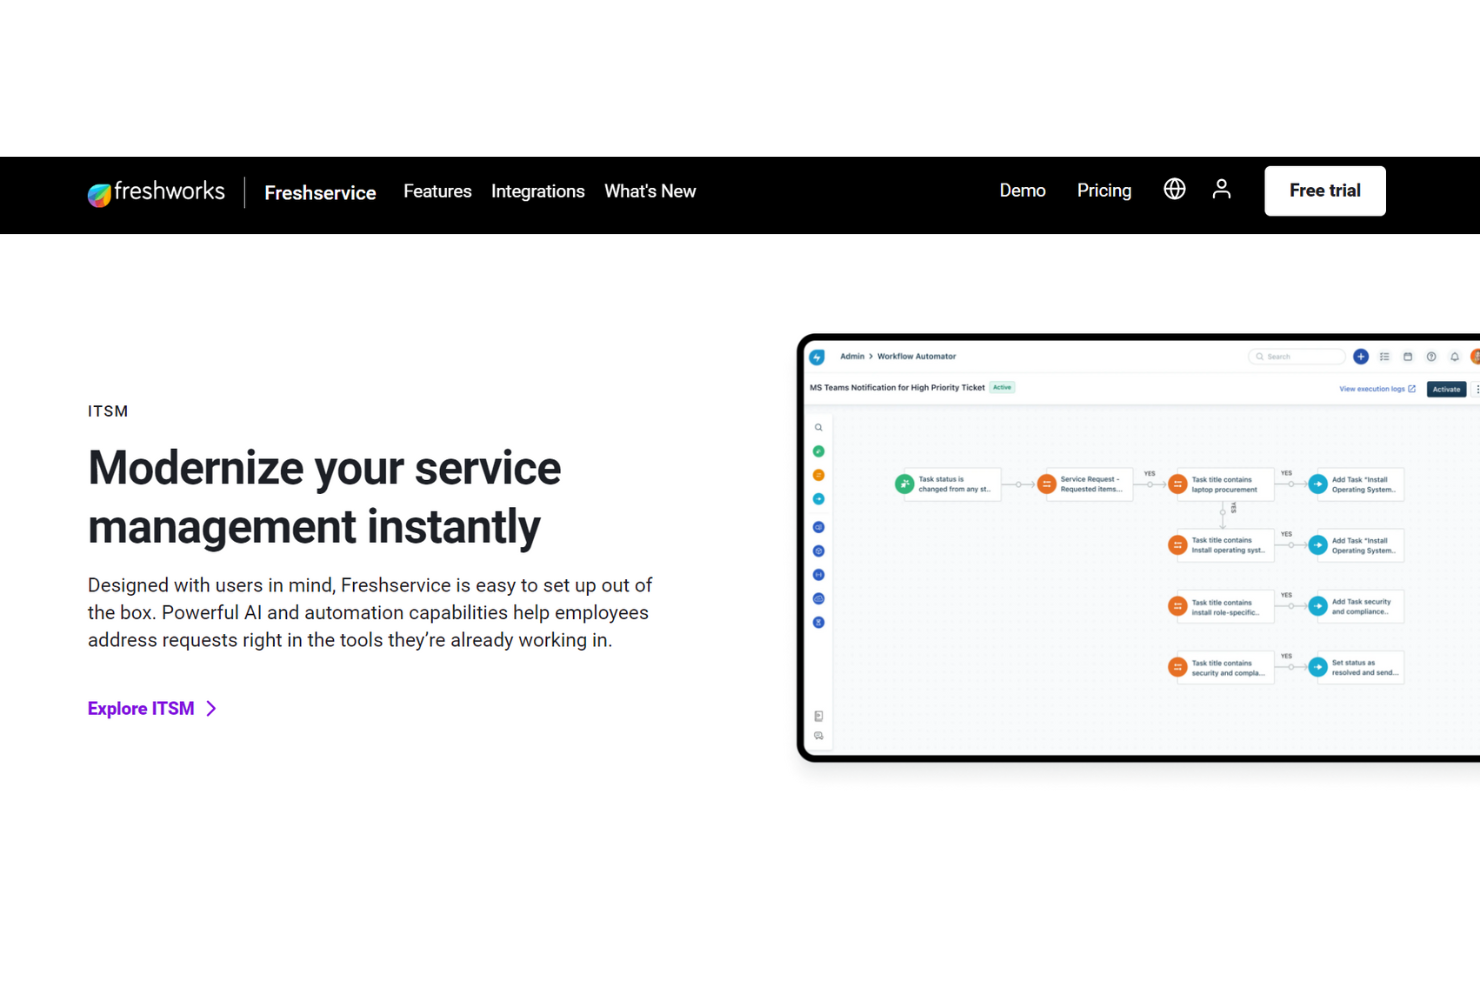Image resolution: width=1480 pixels, height=987 pixels.
Task: Click the Active status badge on the workflow
Action: 1003,387
